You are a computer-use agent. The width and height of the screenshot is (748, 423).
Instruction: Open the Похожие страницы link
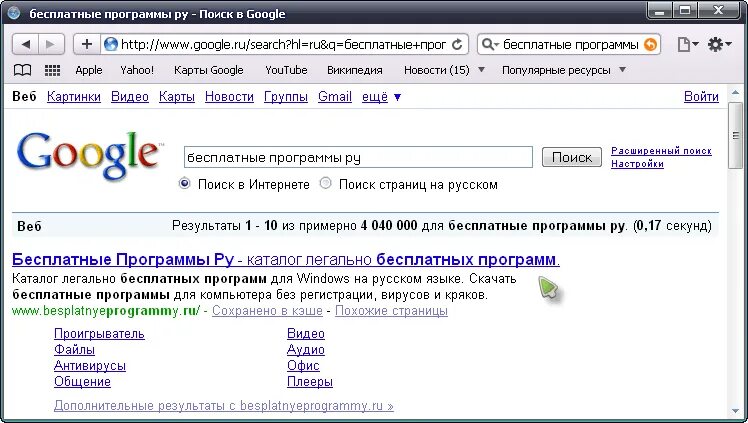coord(391,311)
